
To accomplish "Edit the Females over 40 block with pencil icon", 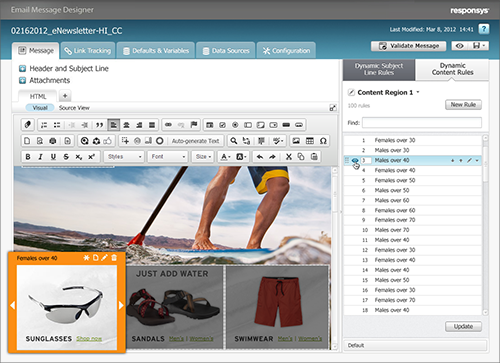I will point(105,258).
